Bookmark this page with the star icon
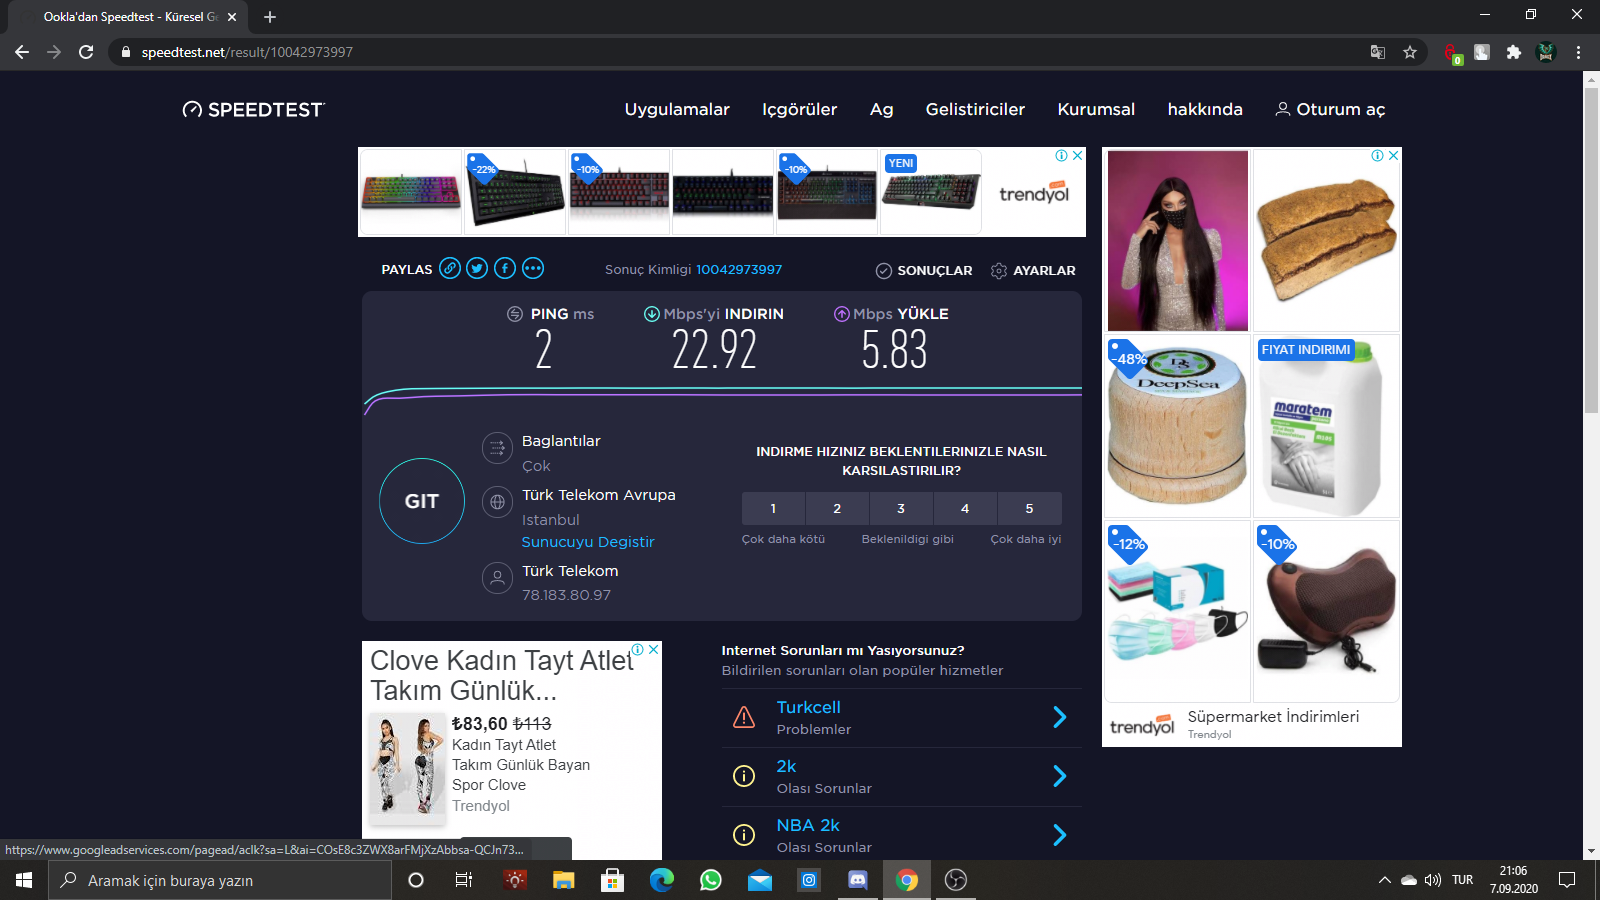 (1410, 52)
